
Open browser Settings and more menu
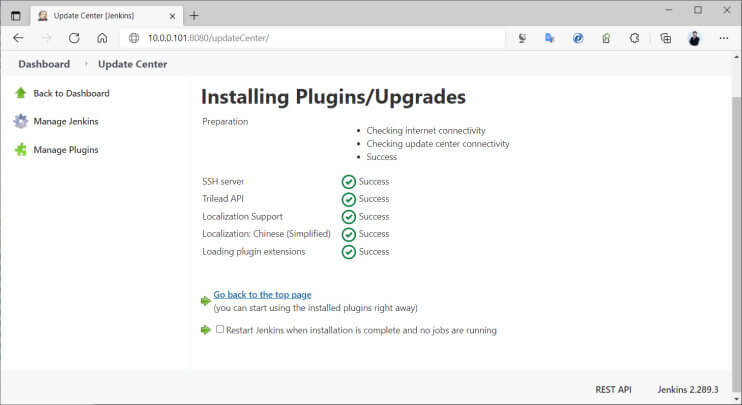coord(724,38)
